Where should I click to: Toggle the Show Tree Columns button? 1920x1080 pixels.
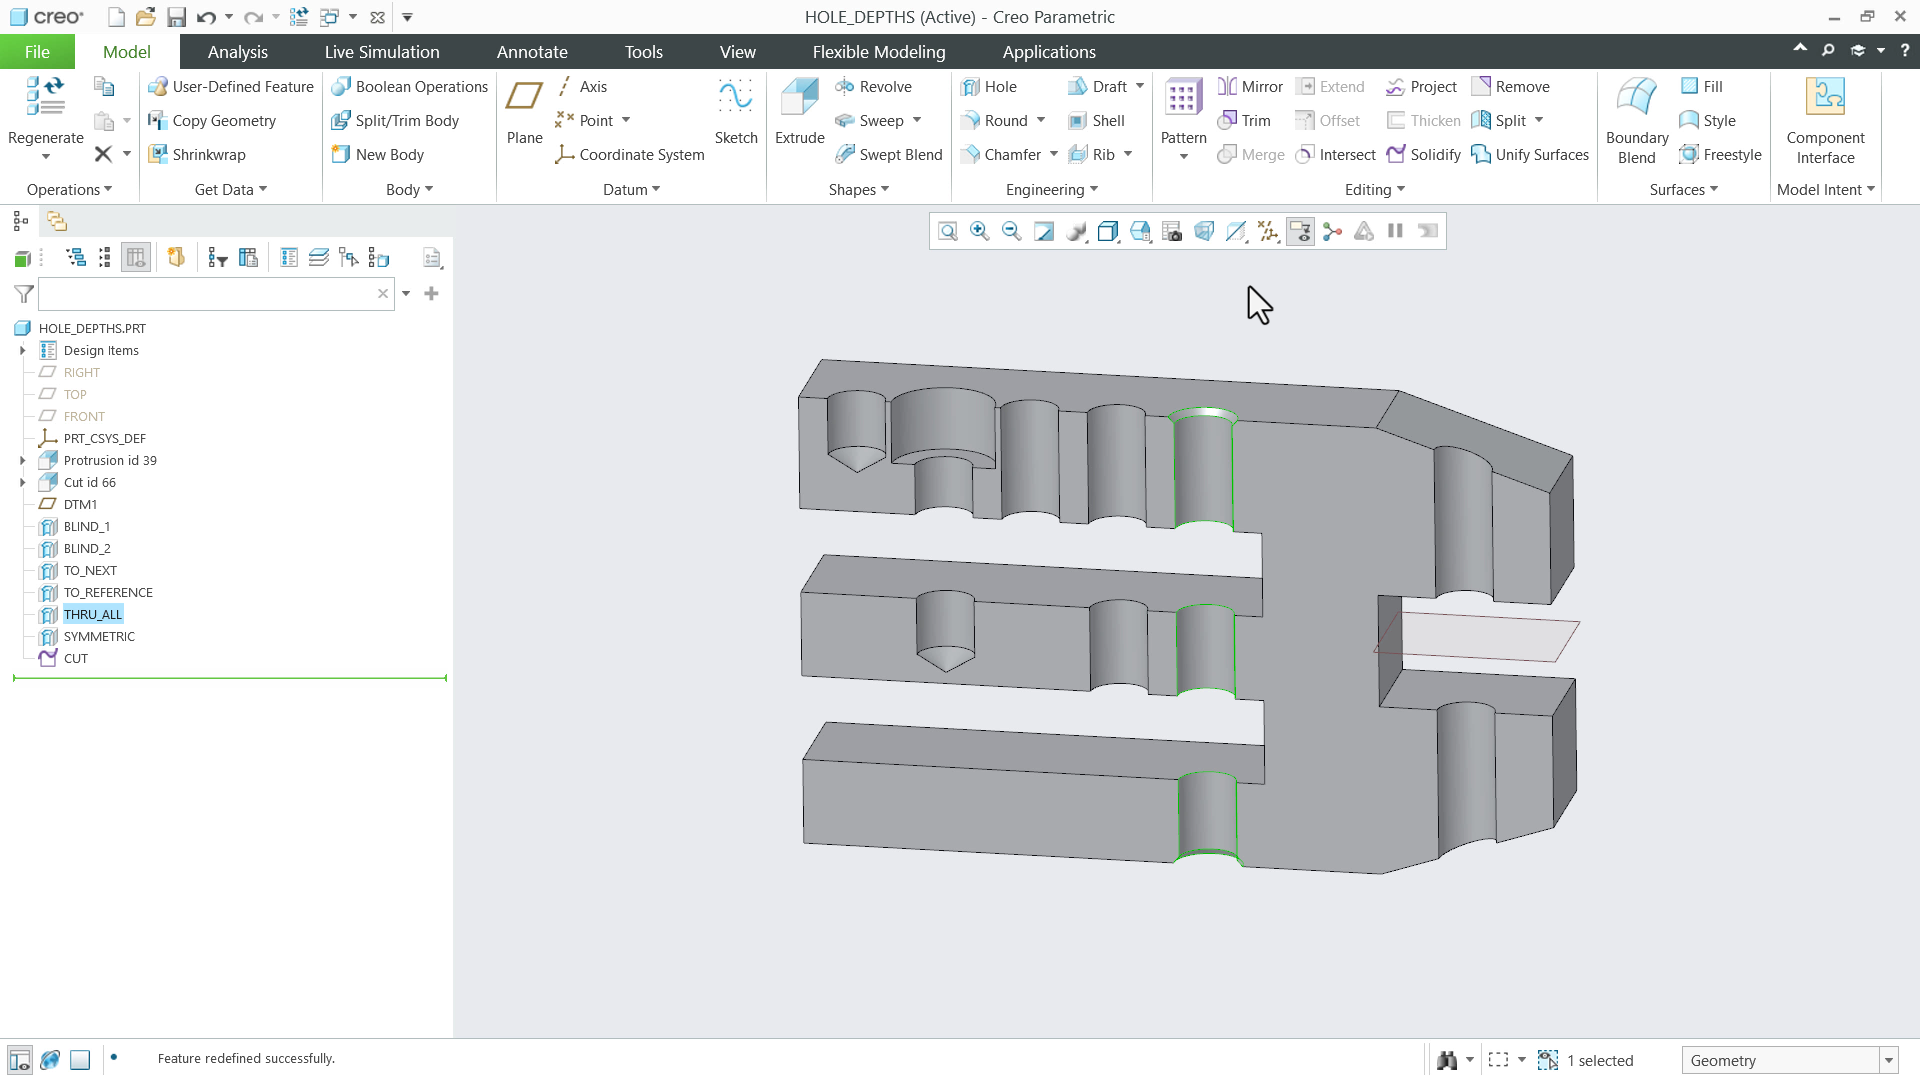(x=136, y=257)
